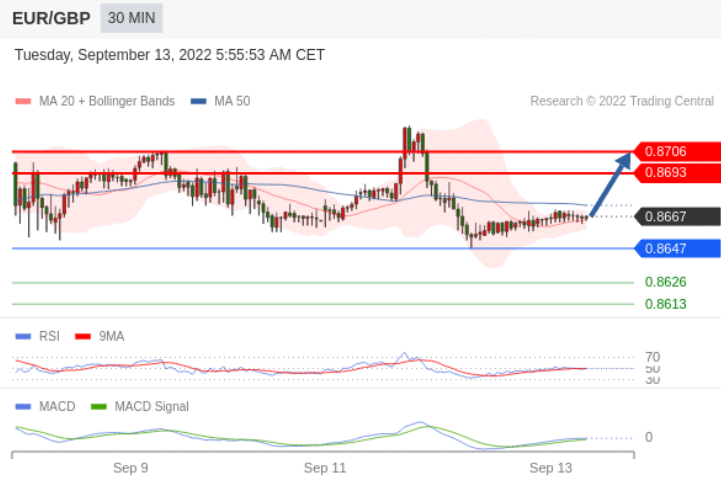This screenshot has width=721, height=481.
Task: Click the 0.8626 support level value
Action: [x=665, y=282]
